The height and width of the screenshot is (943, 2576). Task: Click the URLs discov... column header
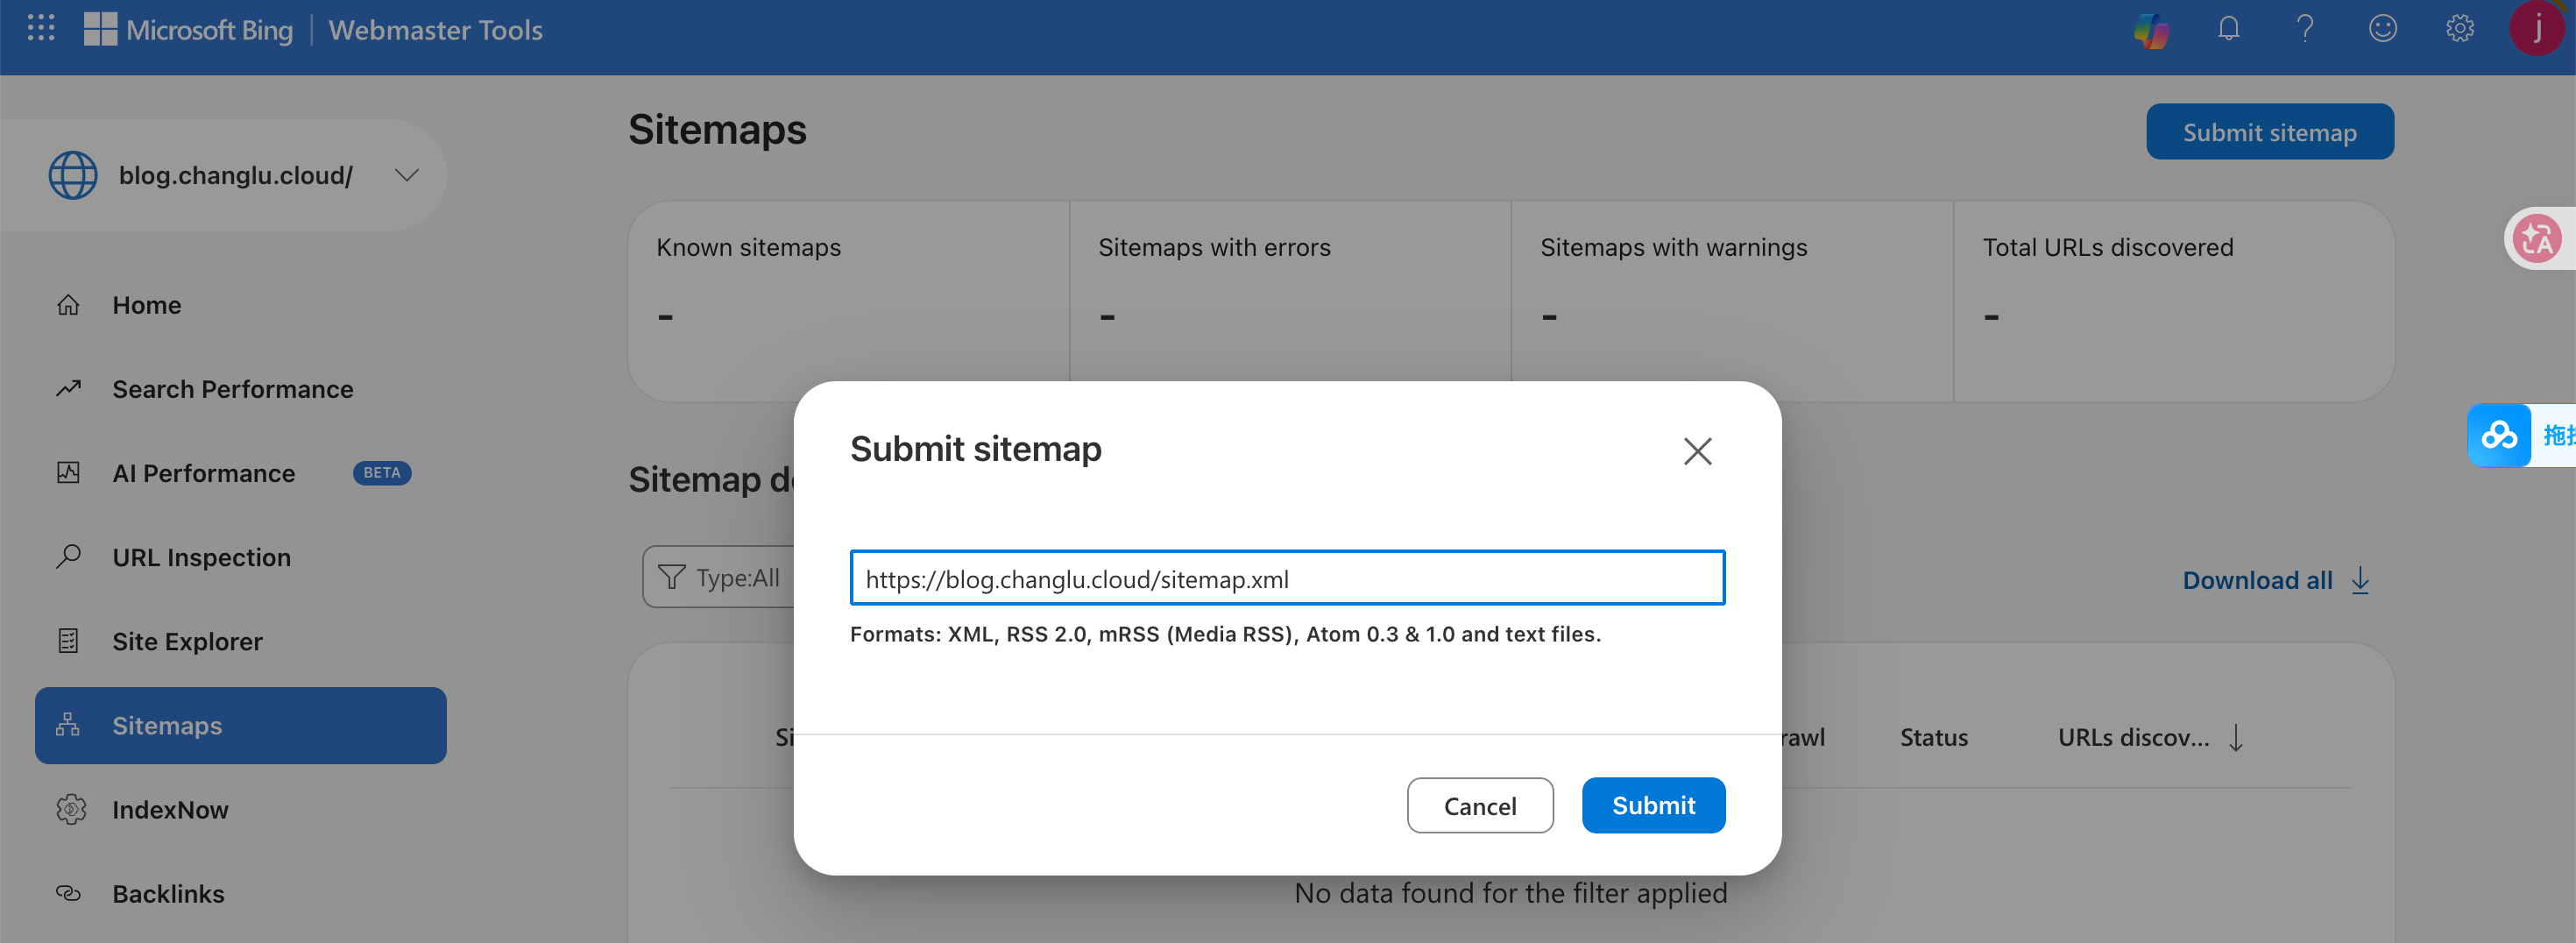pos(2133,738)
